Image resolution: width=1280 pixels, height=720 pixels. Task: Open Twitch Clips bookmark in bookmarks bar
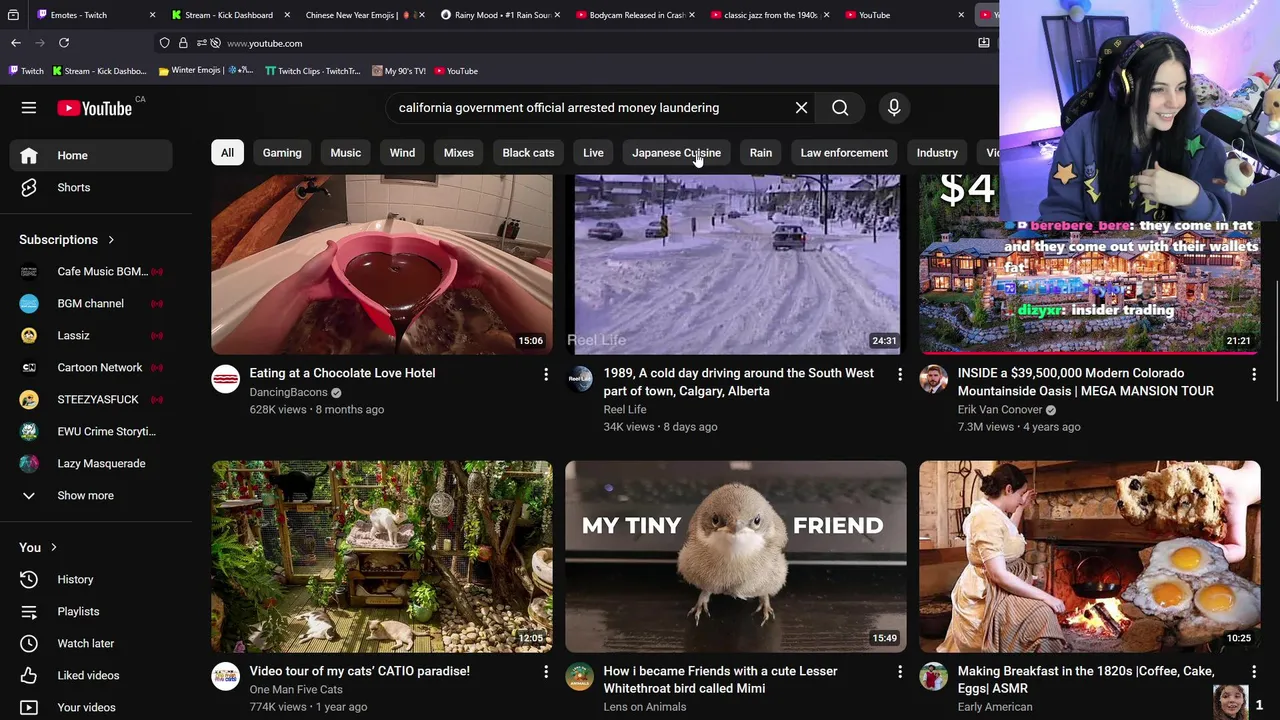[x=312, y=71]
